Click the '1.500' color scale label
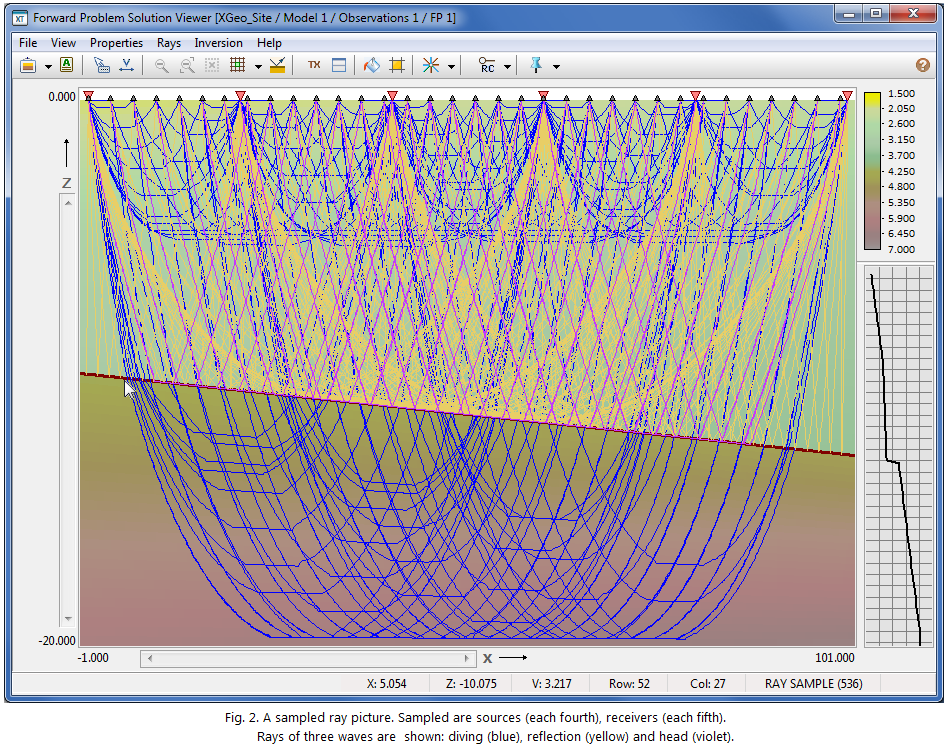This screenshot has width=948, height=755. tap(901, 94)
